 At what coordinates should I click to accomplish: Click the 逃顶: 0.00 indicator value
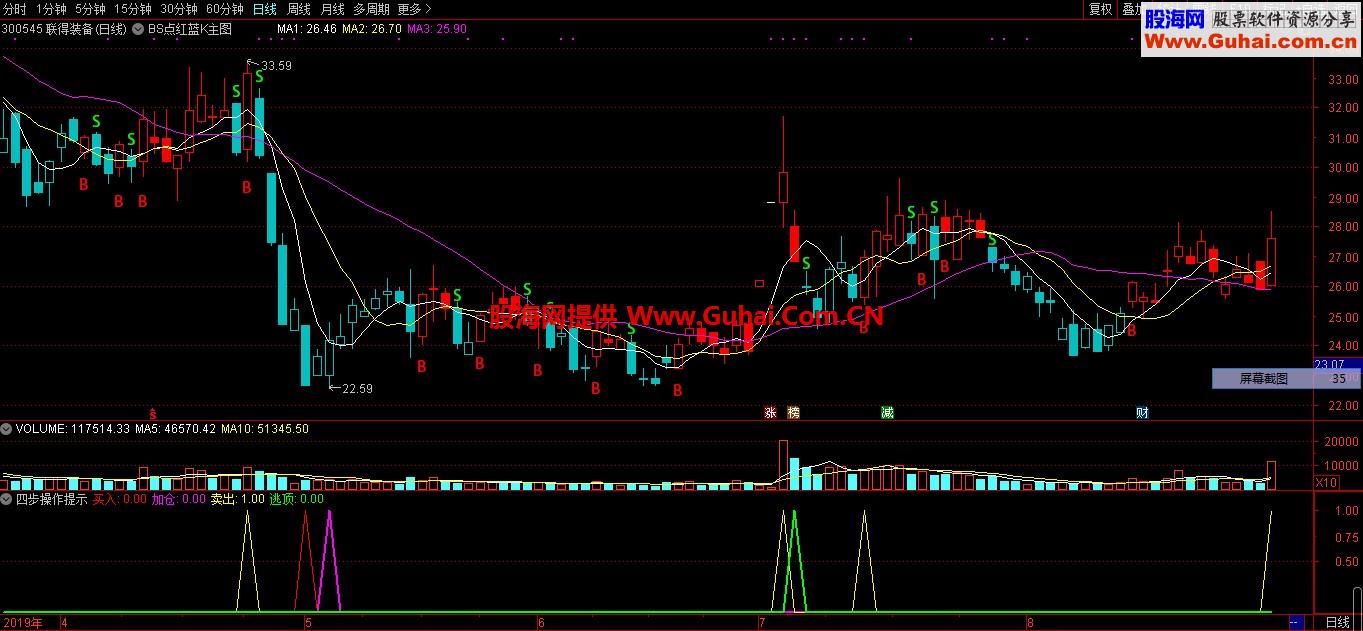click(297, 498)
